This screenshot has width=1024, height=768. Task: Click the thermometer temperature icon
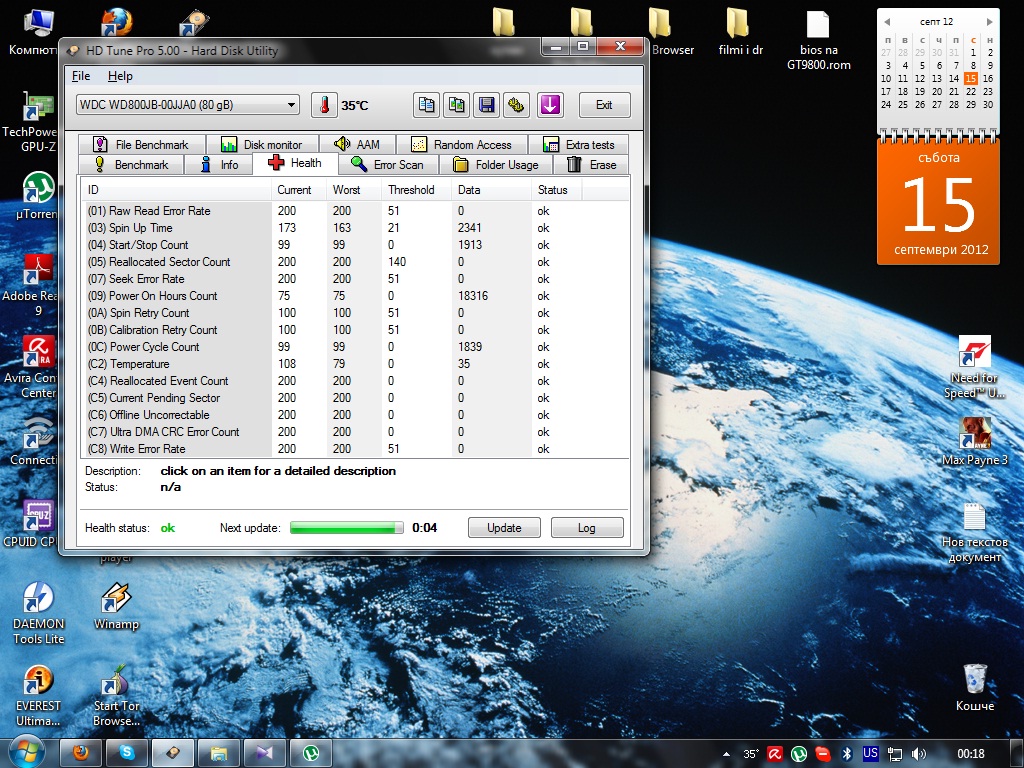pos(324,105)
